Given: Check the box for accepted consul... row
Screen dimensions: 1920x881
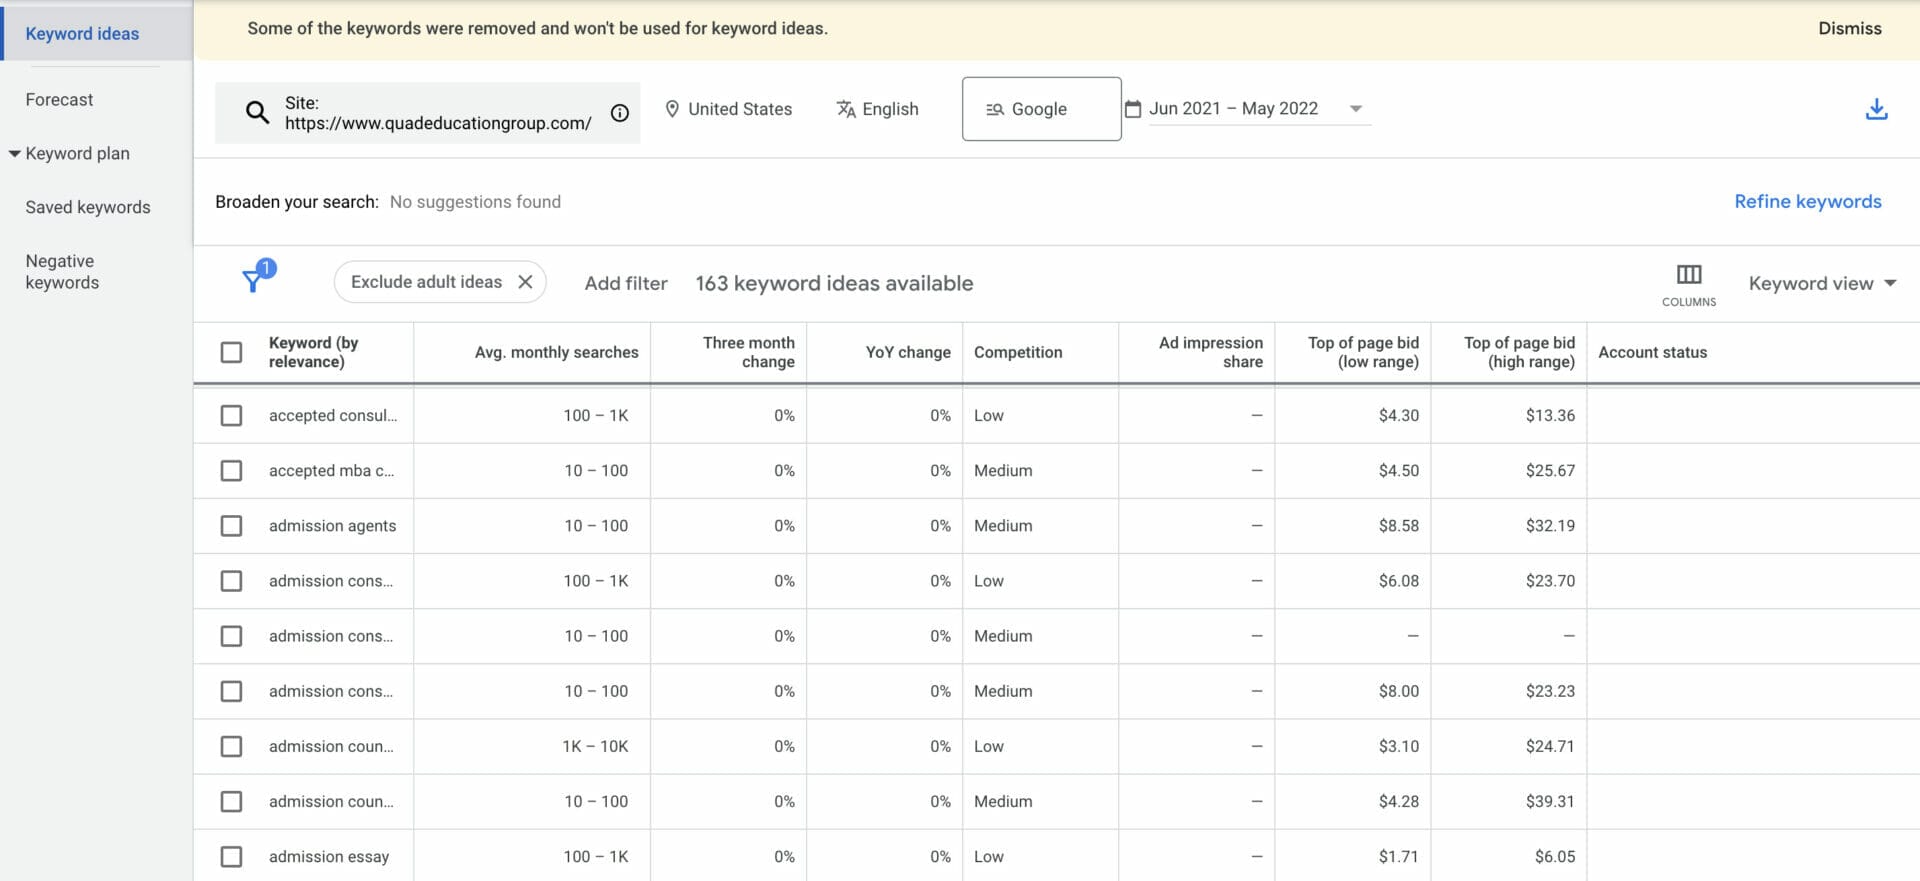Looking at the screenshot, I should (231, 415).
